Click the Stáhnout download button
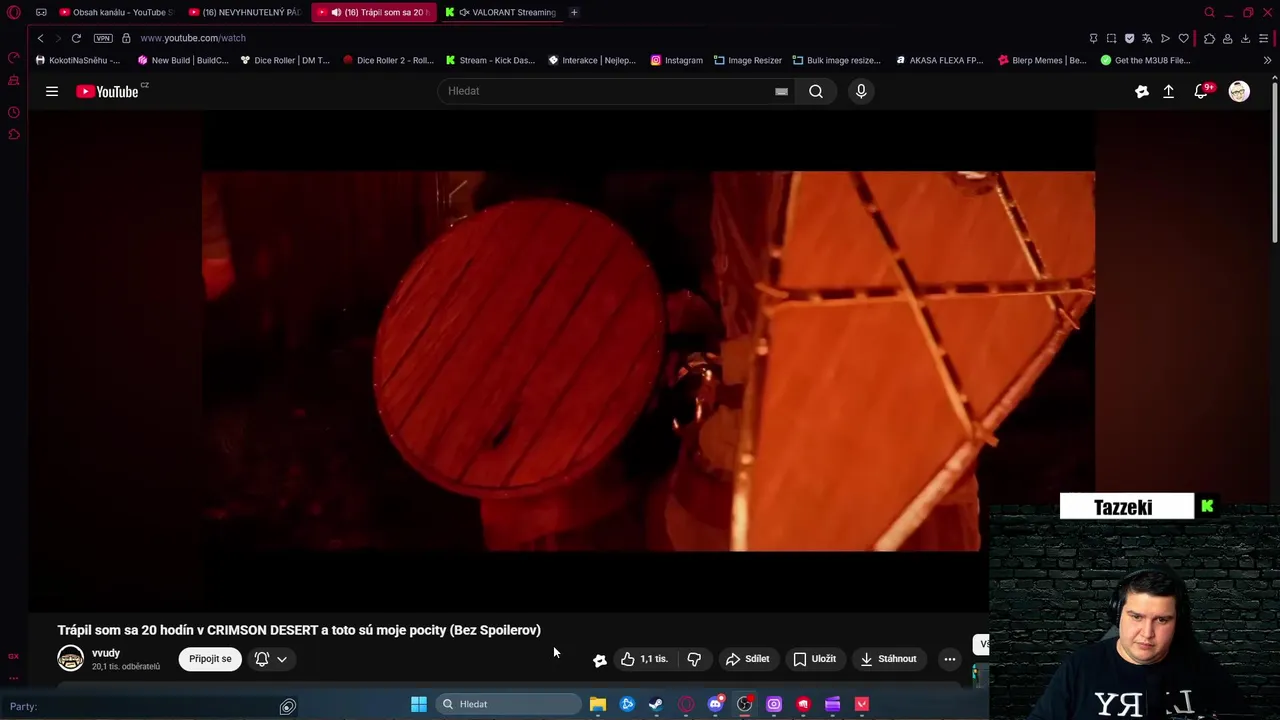Screen dimensions: 1280x720 tap(888, 659)
